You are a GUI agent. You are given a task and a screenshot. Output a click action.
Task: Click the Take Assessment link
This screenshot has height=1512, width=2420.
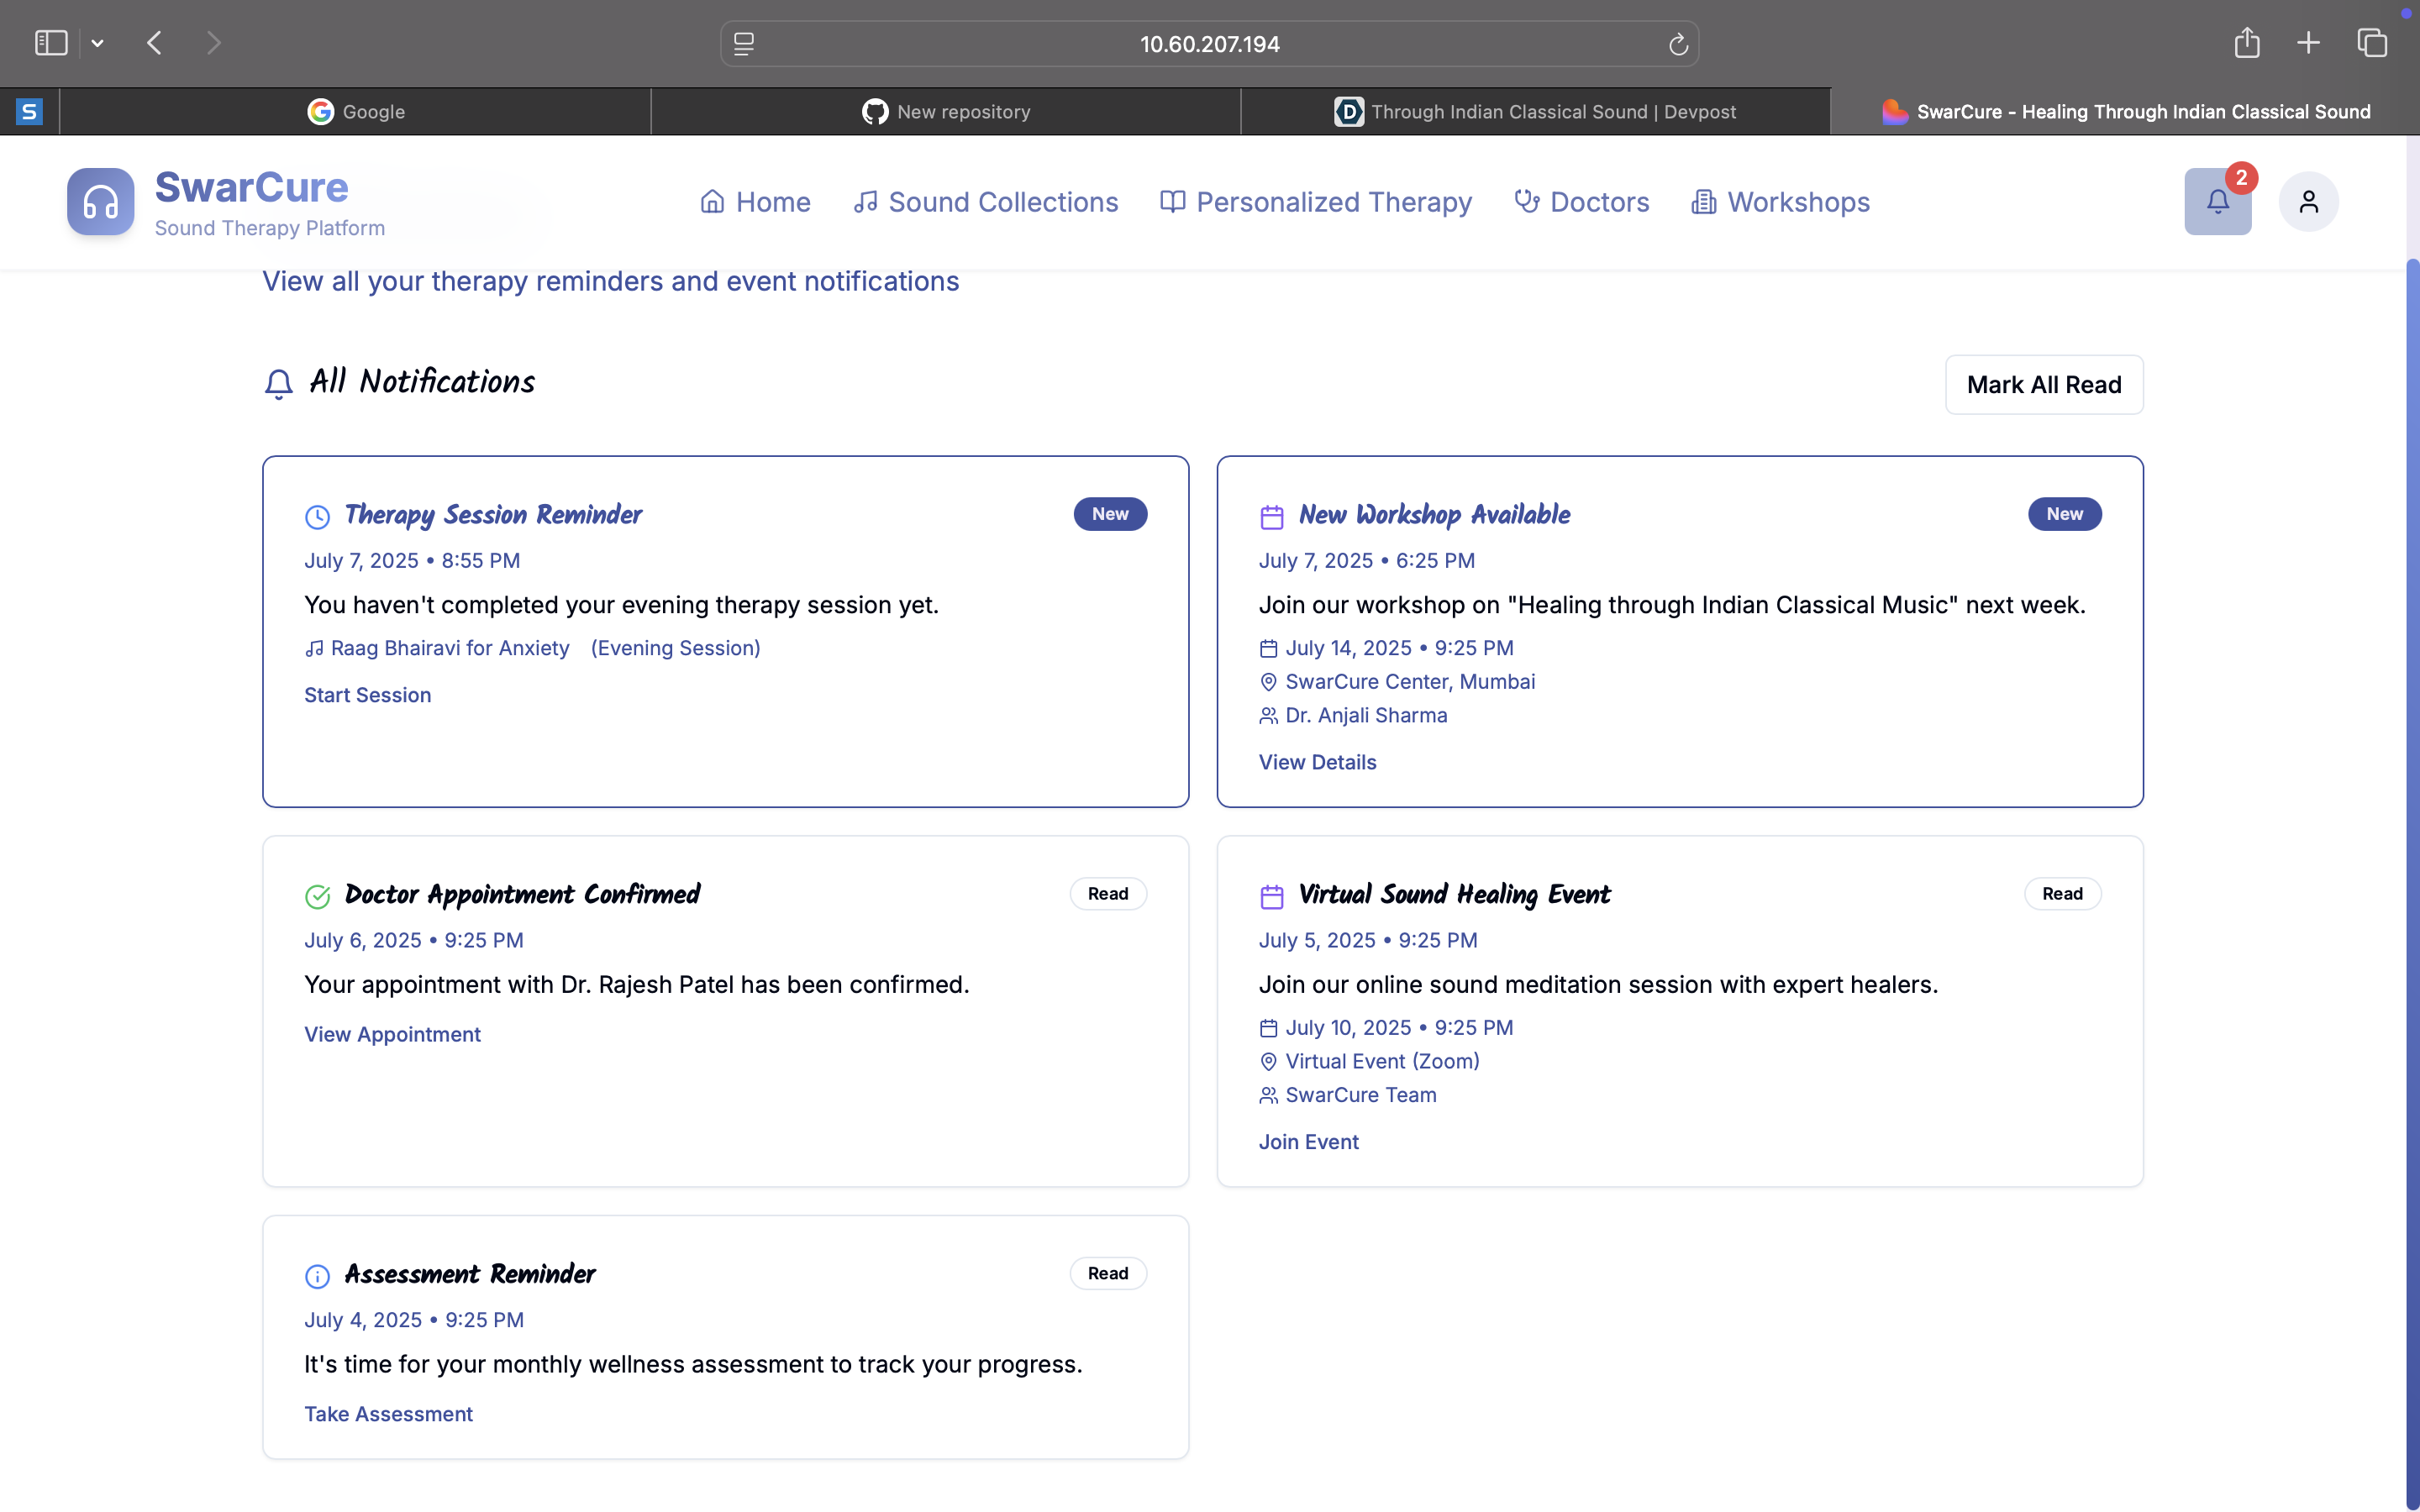(388, 1414)
